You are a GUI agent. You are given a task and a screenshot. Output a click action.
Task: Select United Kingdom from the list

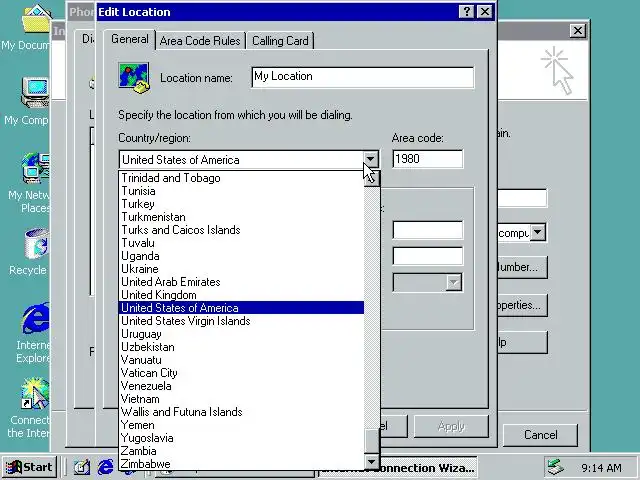pos(241,295)
